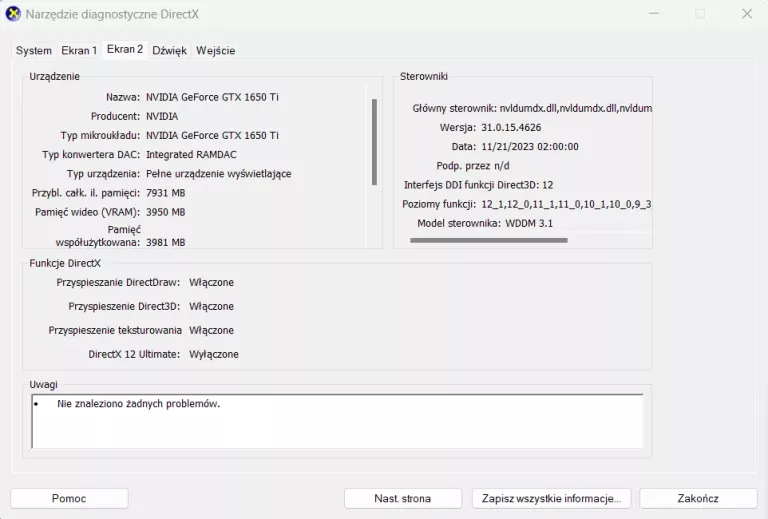Click the Urządzenie group label
The height and width of the screenshot is (519, 768).
pos(54,76)
